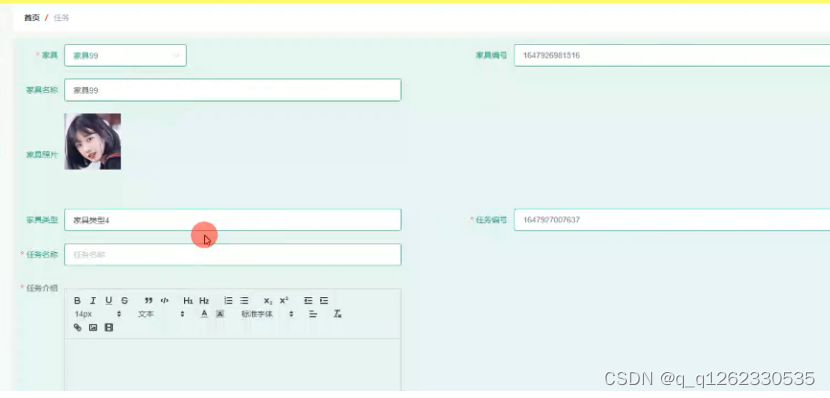Viewport: 830px width, 398px height.
Task: Toggle strikethrough formatting in the editor
Action: 124,301
